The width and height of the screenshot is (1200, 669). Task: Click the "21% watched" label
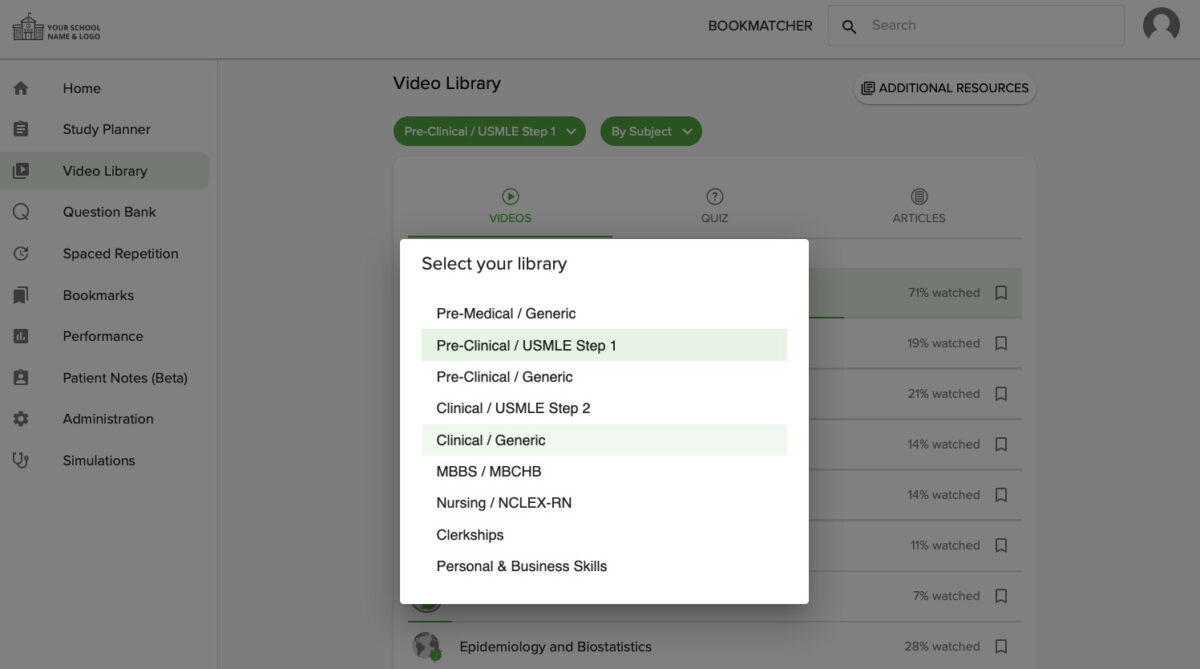(944, 394)
